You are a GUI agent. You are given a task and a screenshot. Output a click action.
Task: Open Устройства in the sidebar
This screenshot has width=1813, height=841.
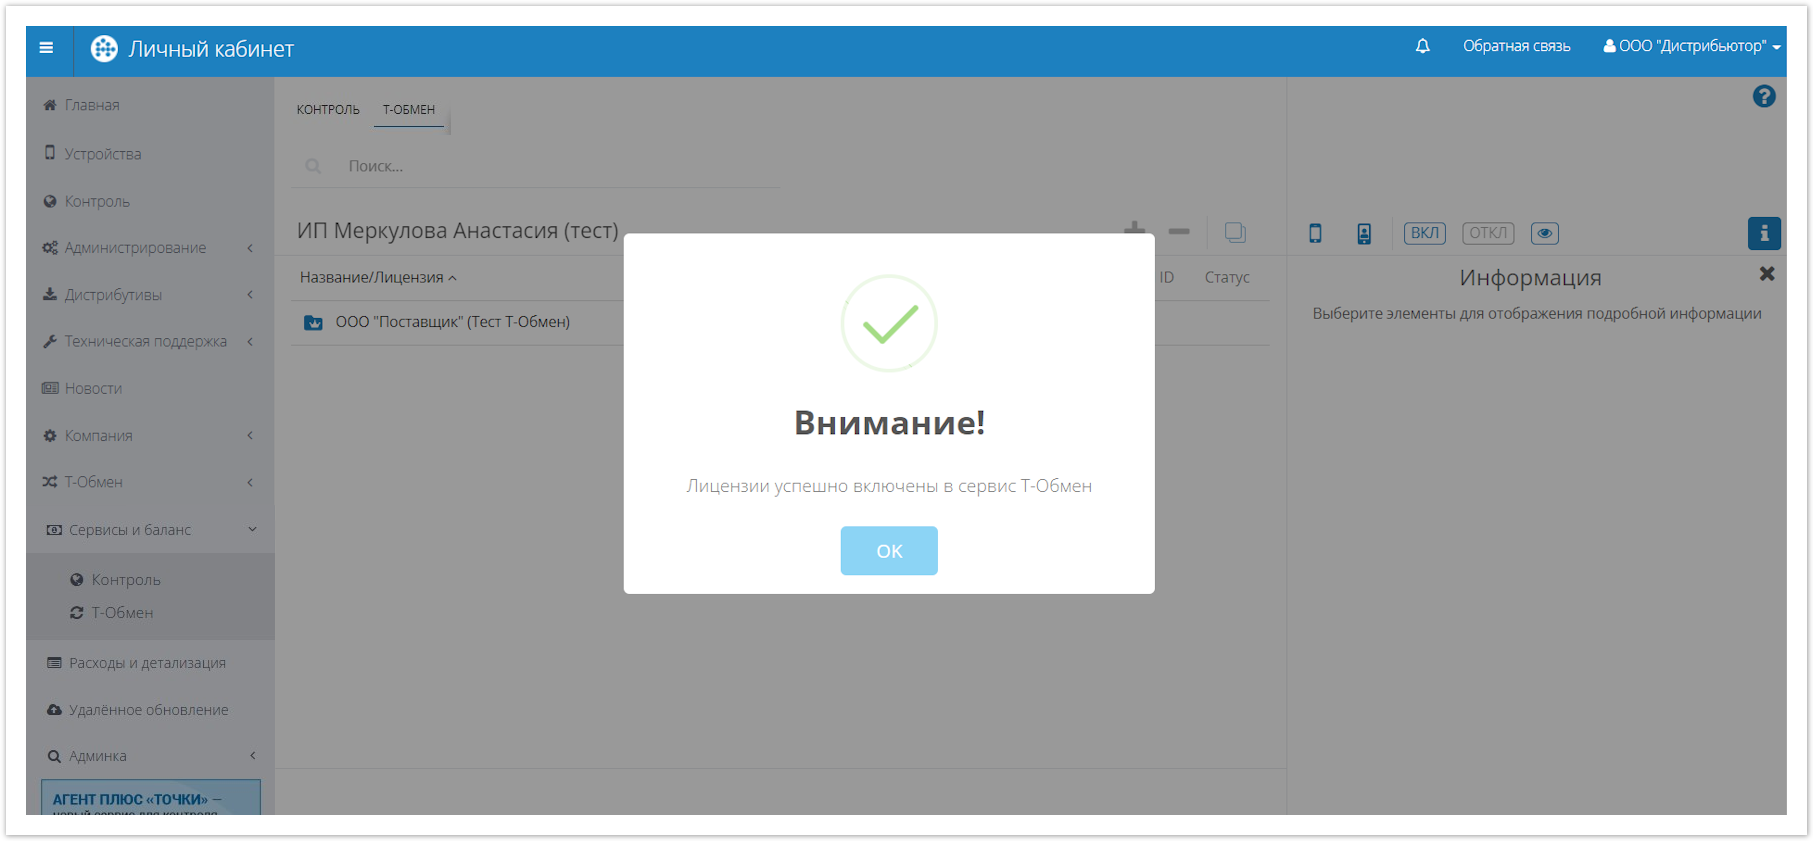click(102, 154)
